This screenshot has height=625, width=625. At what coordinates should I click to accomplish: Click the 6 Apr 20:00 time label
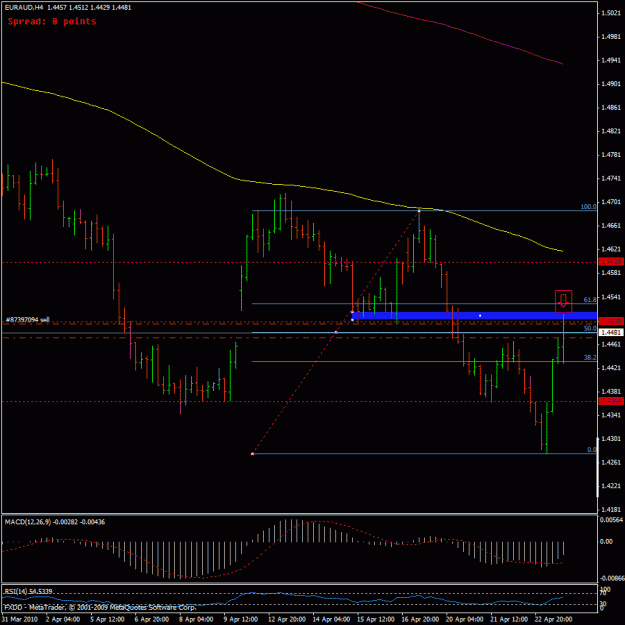click(151, 619)
